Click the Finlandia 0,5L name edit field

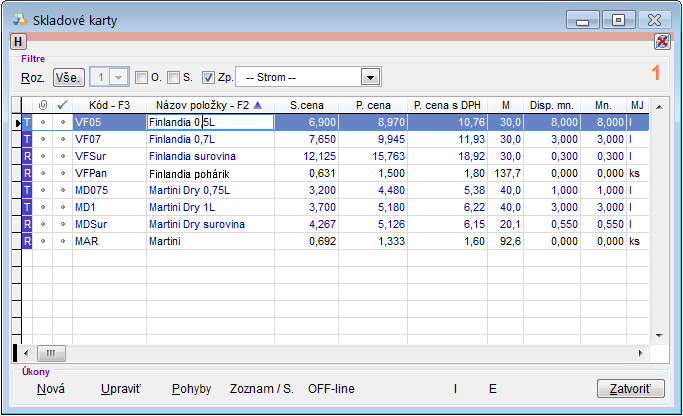[209, 122]
